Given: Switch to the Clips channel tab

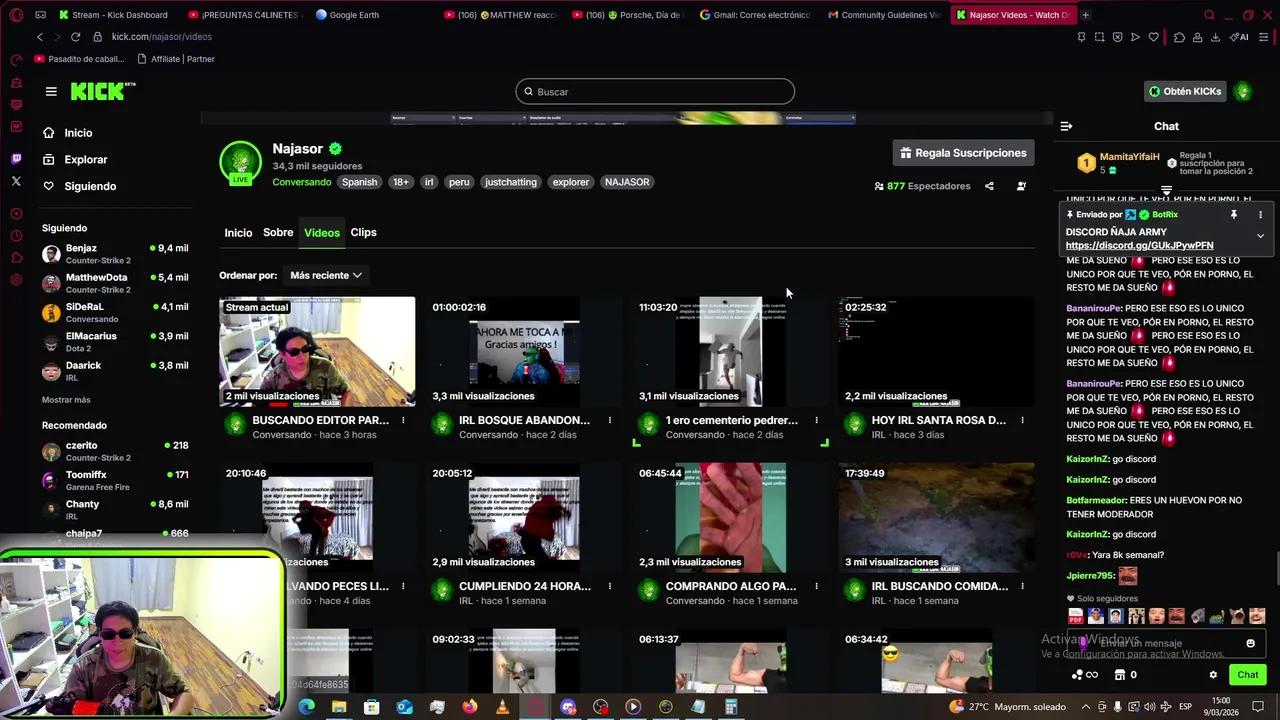Looking at the screenshot, I should tap(363, 233).
